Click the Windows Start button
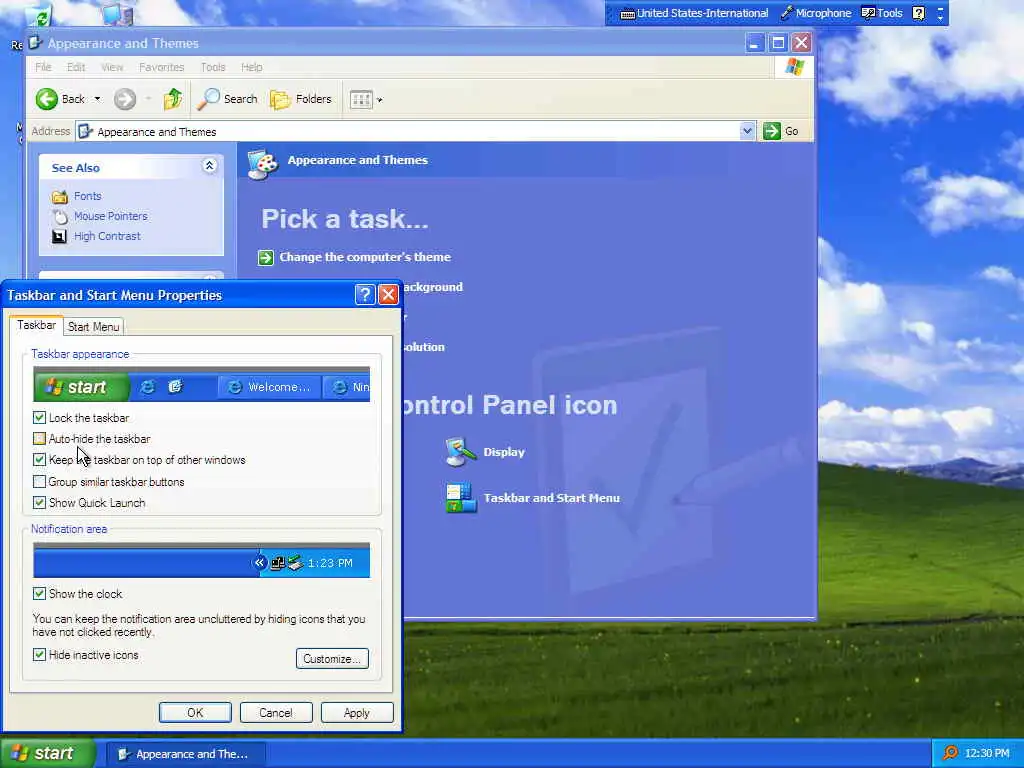The width and height of the screenshot is (1024, 768). coord(47,754)
